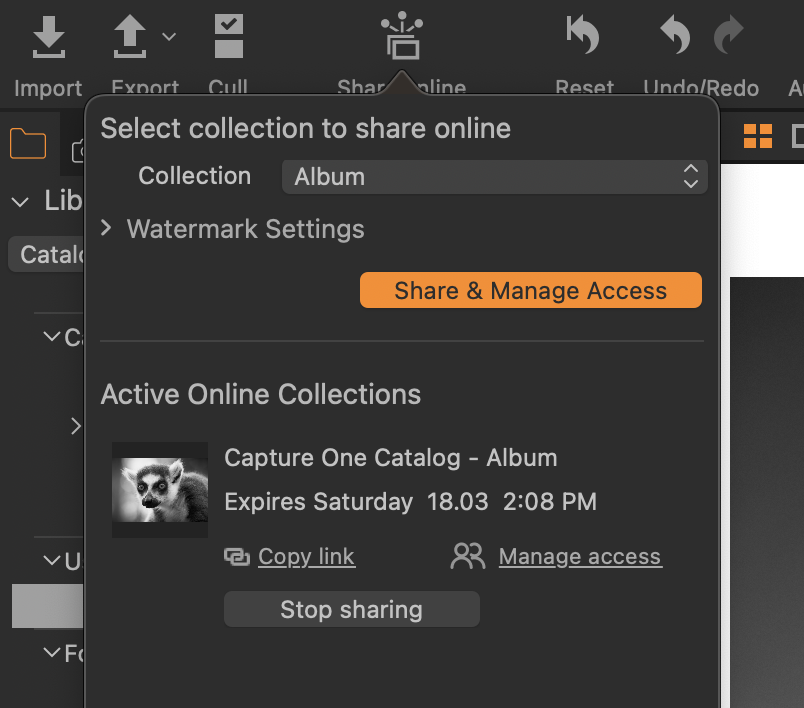Click the Copy link hyperlink

pos(306,557)
